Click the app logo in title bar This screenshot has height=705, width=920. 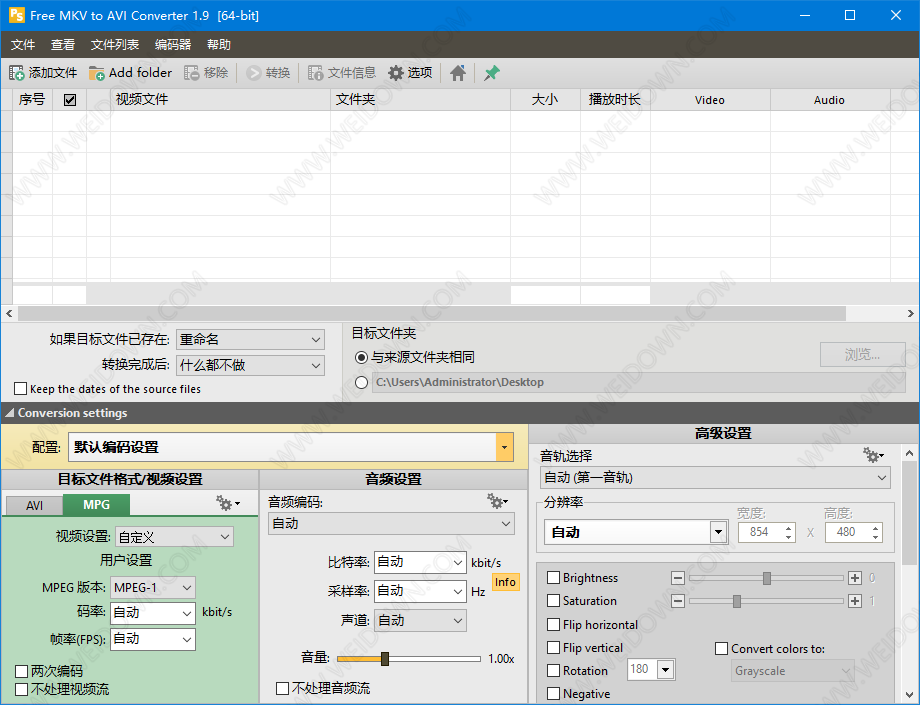16,15
